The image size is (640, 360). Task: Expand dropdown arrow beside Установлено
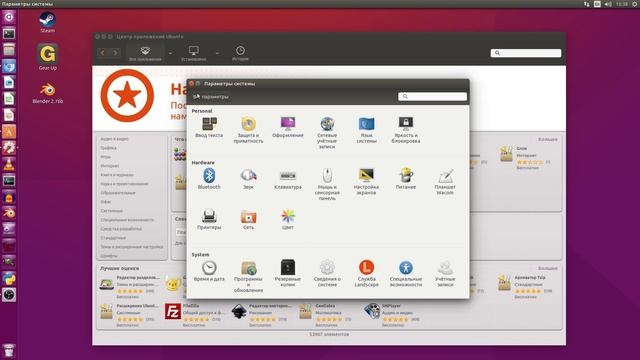click(x=217, y=53)
